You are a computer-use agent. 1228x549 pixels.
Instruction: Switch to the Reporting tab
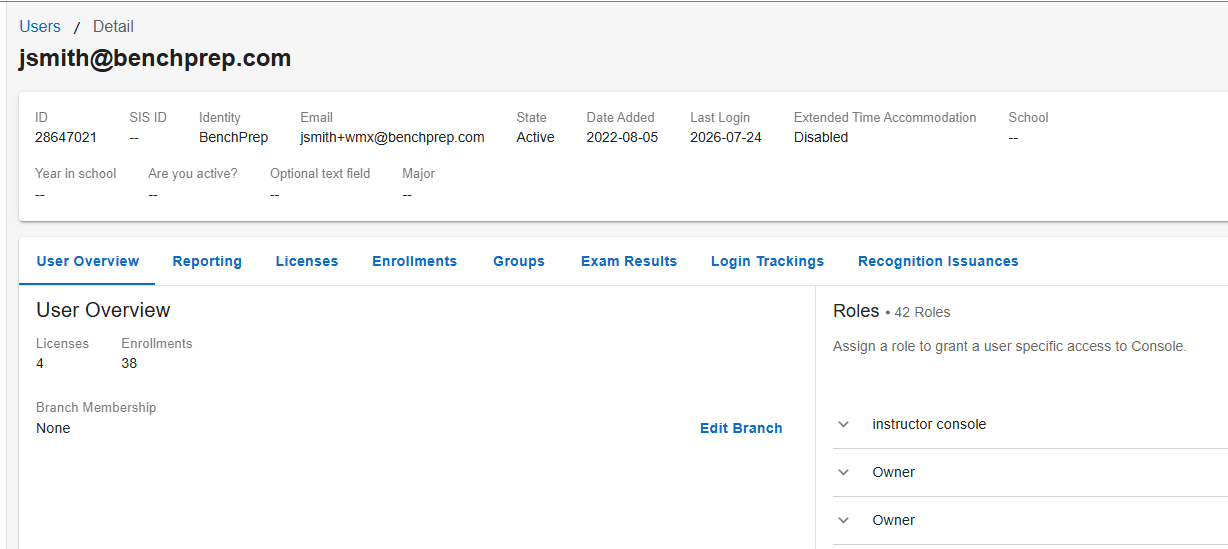pos(207,261)
